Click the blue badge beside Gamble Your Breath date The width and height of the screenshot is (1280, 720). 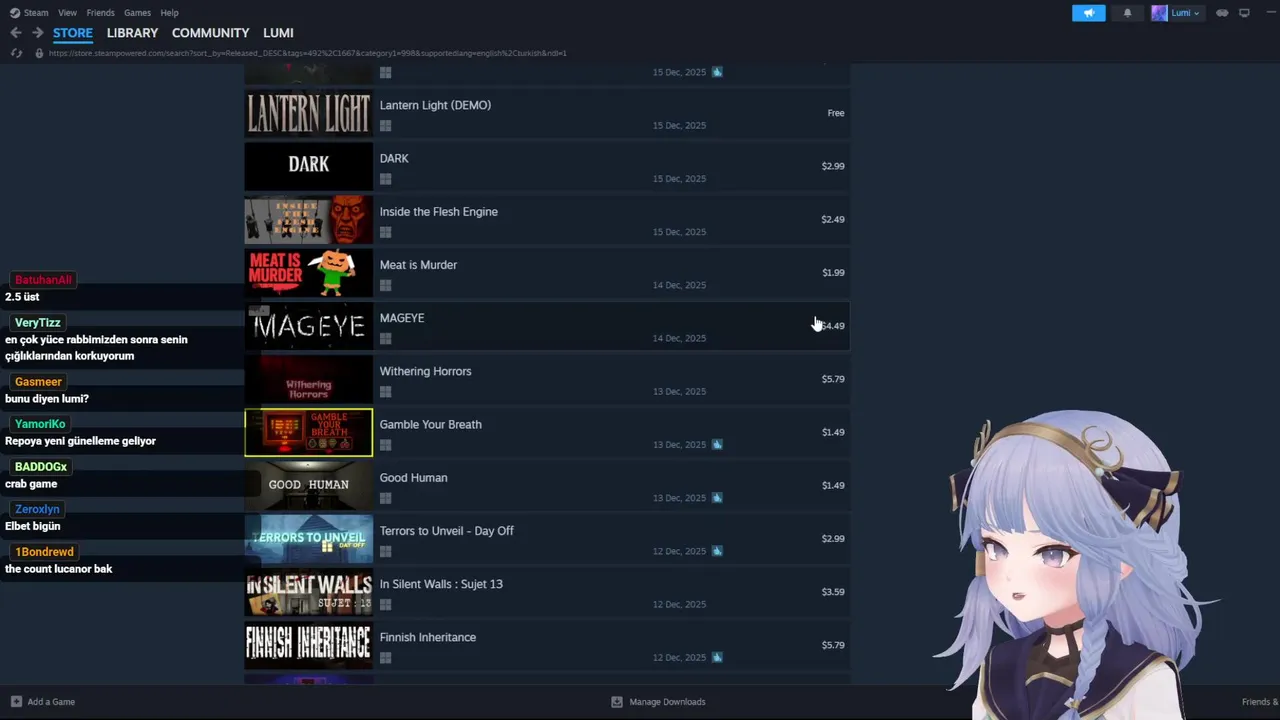717,444
